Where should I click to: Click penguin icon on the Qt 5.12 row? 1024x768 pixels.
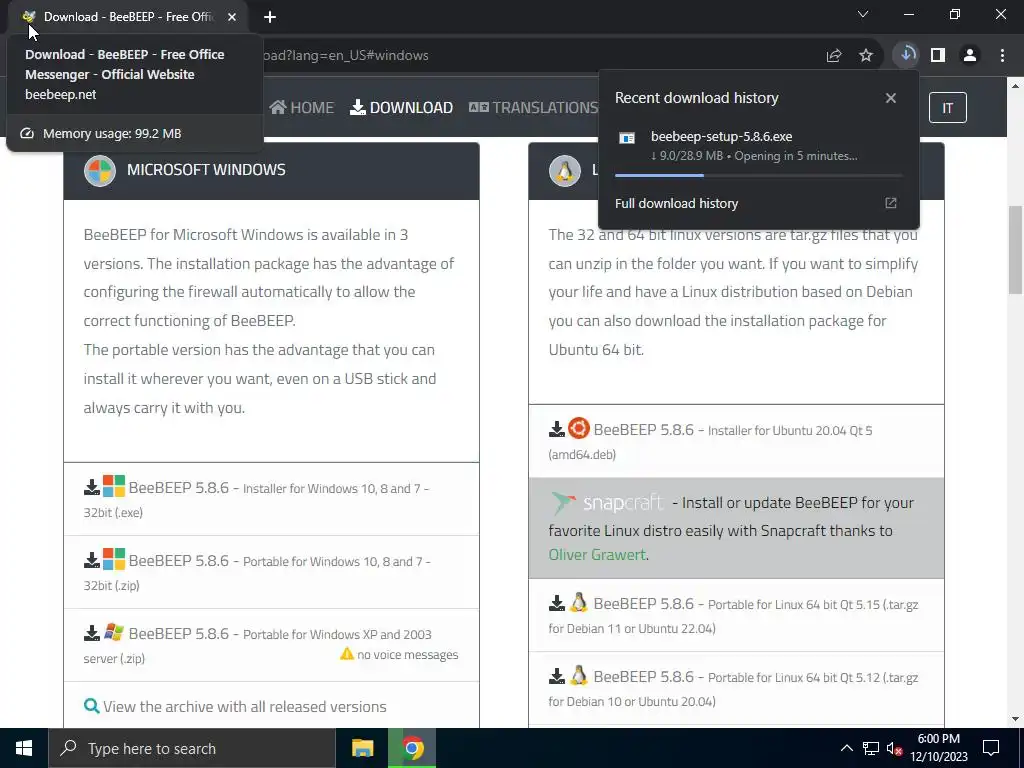[x=579, y=675]
